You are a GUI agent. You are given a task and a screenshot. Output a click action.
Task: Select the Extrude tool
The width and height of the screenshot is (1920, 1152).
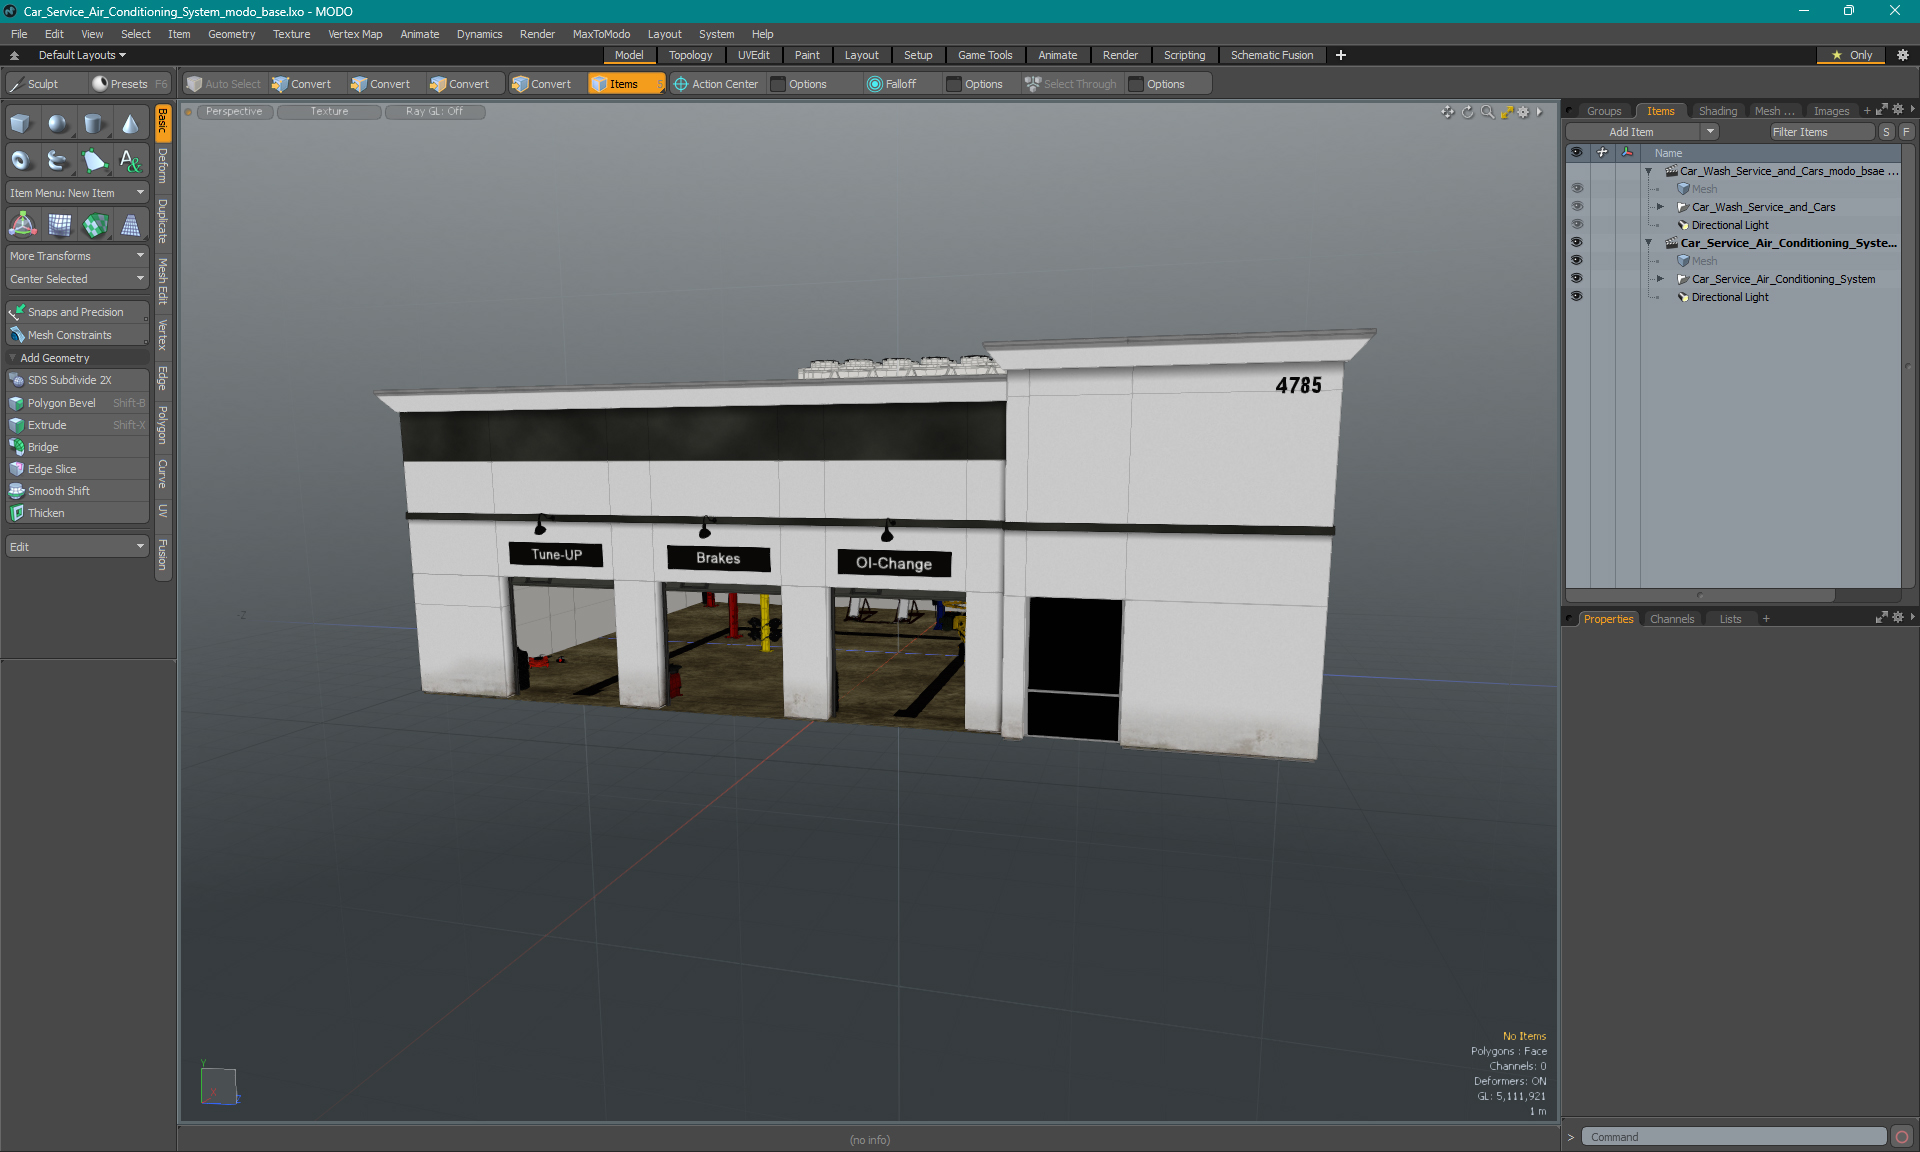pyautogui.click(x=47, y=425)
